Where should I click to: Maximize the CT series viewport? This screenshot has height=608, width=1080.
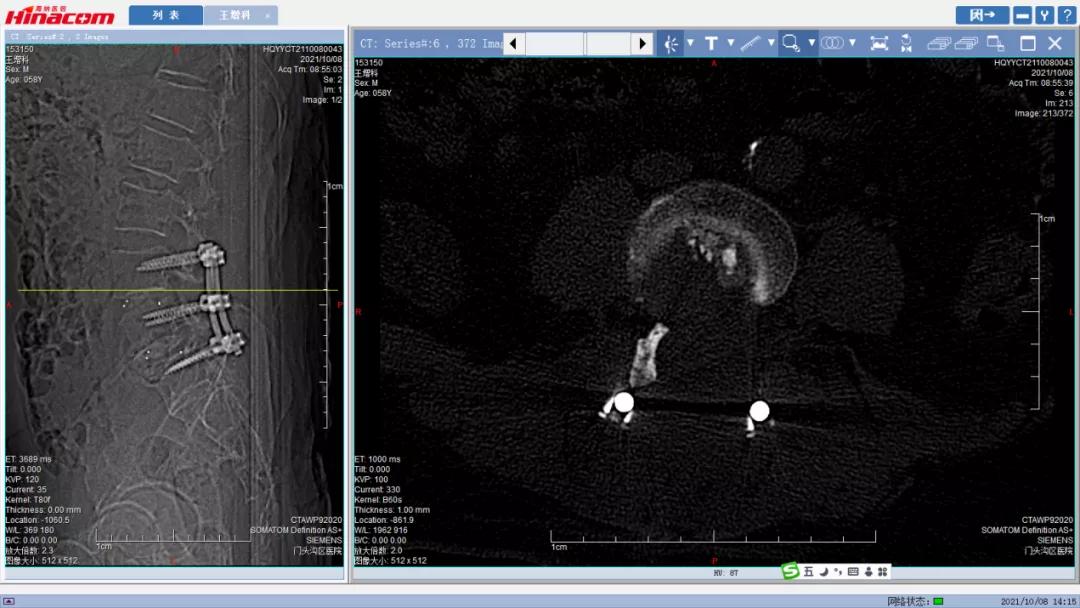1028,43
